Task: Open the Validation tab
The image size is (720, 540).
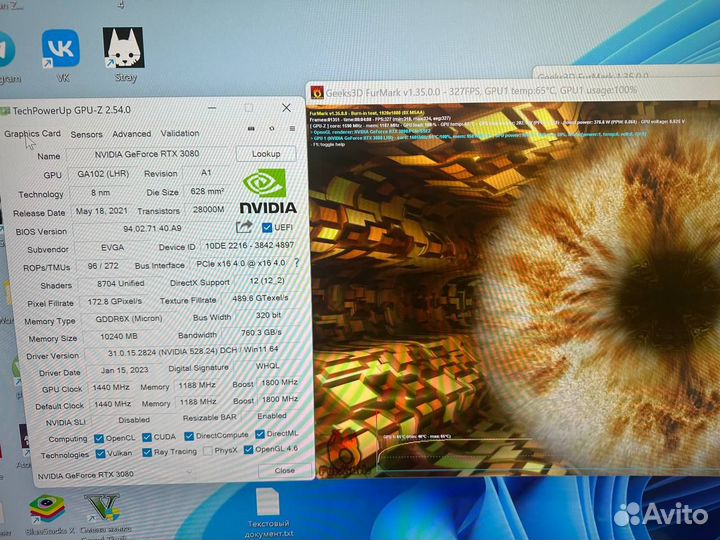Action: click(x=180, y=133)
